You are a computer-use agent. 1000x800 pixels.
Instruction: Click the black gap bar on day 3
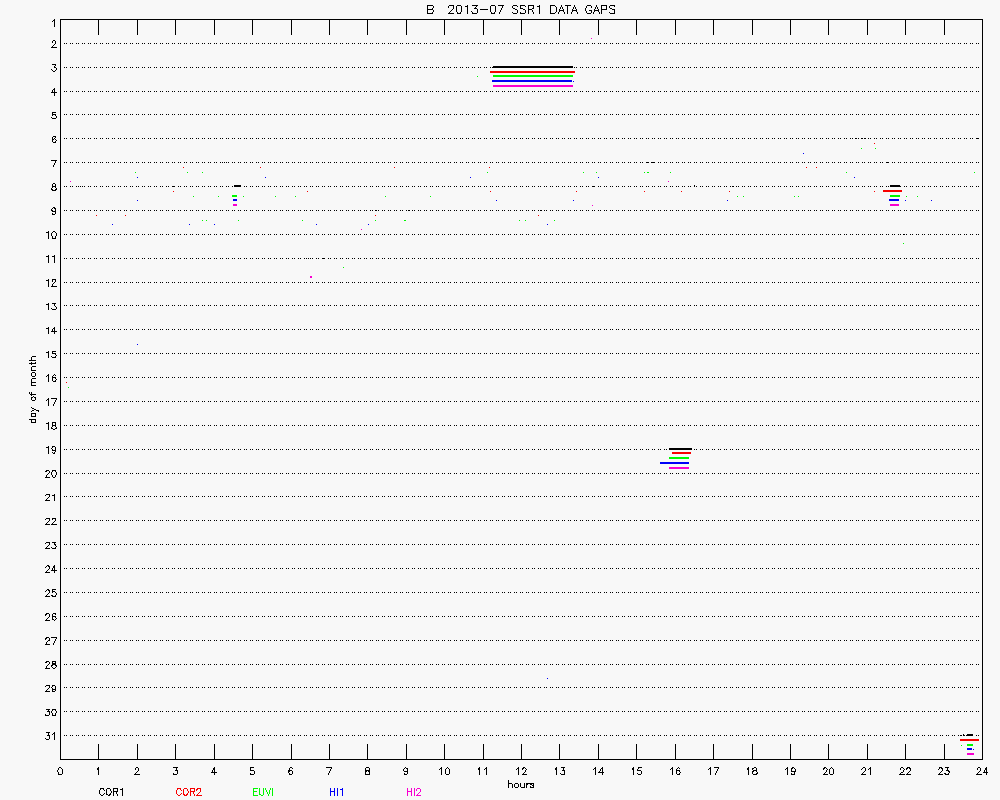pyautogui.click(x=532, y=67)
